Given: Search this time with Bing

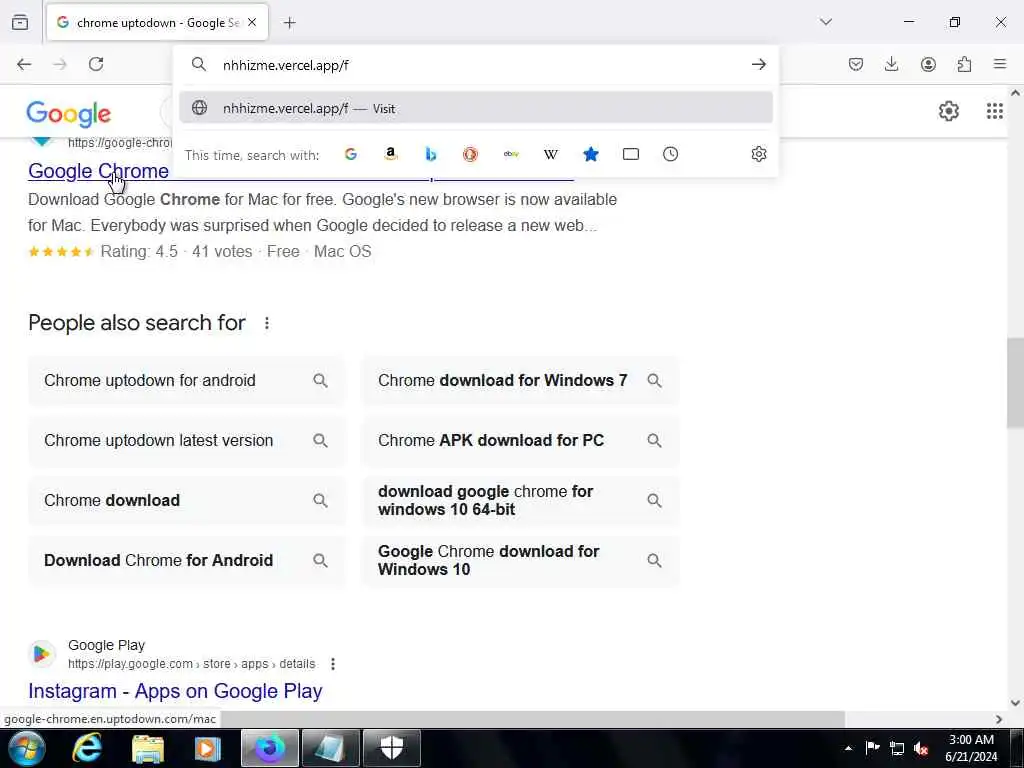Looking at the screenshot, I should pyautogui.click(x=430, y=154).
